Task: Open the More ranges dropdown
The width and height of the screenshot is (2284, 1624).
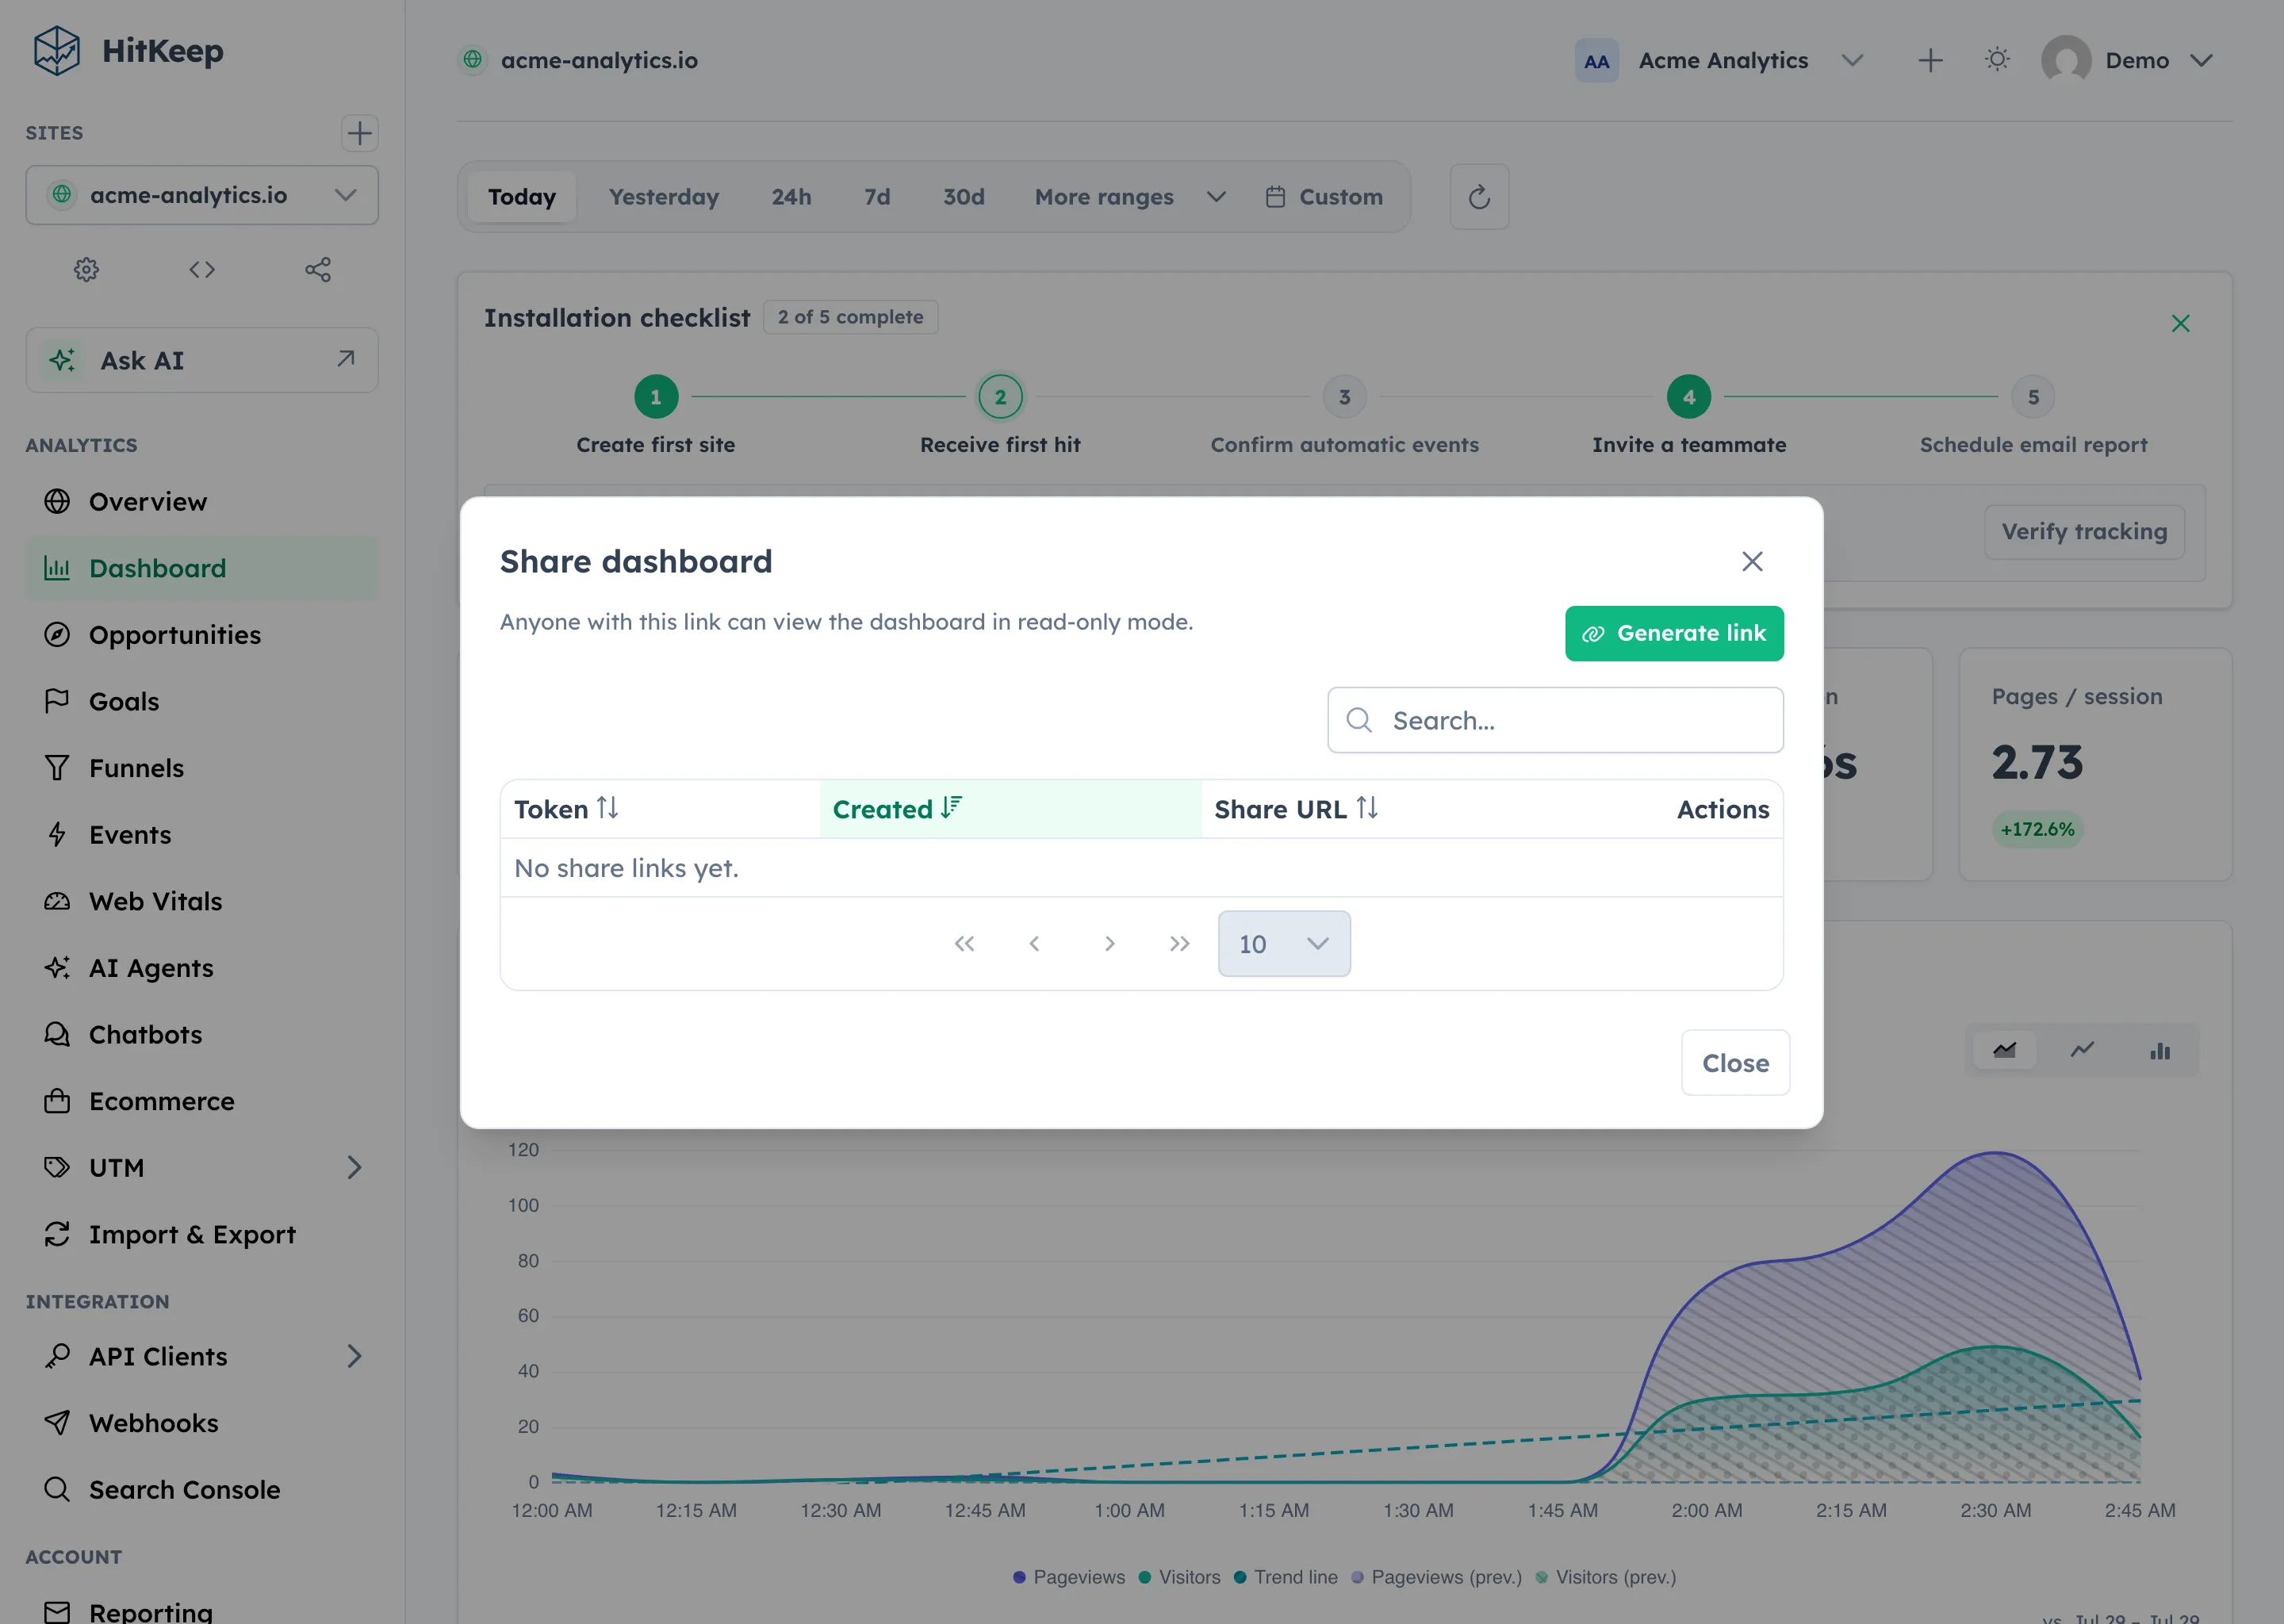Action: coord(1130,197)
